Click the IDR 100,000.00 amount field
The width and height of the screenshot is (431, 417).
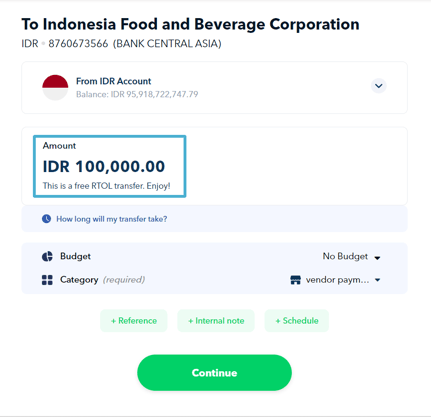click(x=110, y=166)
